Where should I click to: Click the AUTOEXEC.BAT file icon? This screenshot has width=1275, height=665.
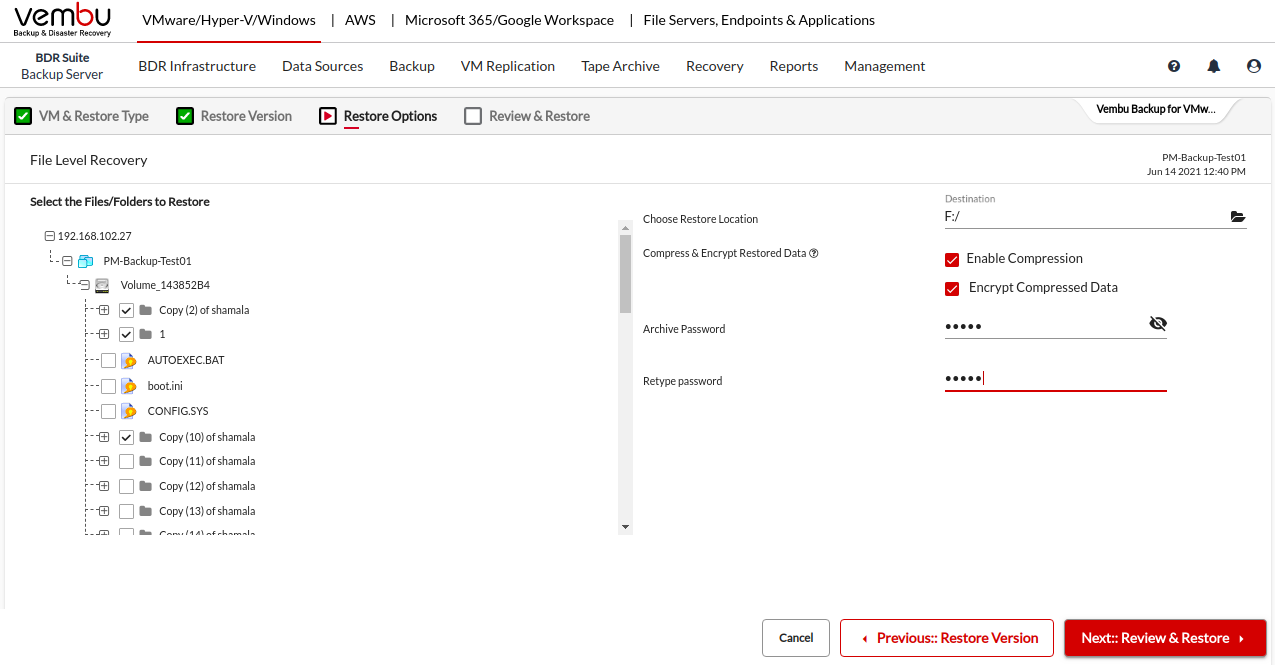click(x=129, y=360)
